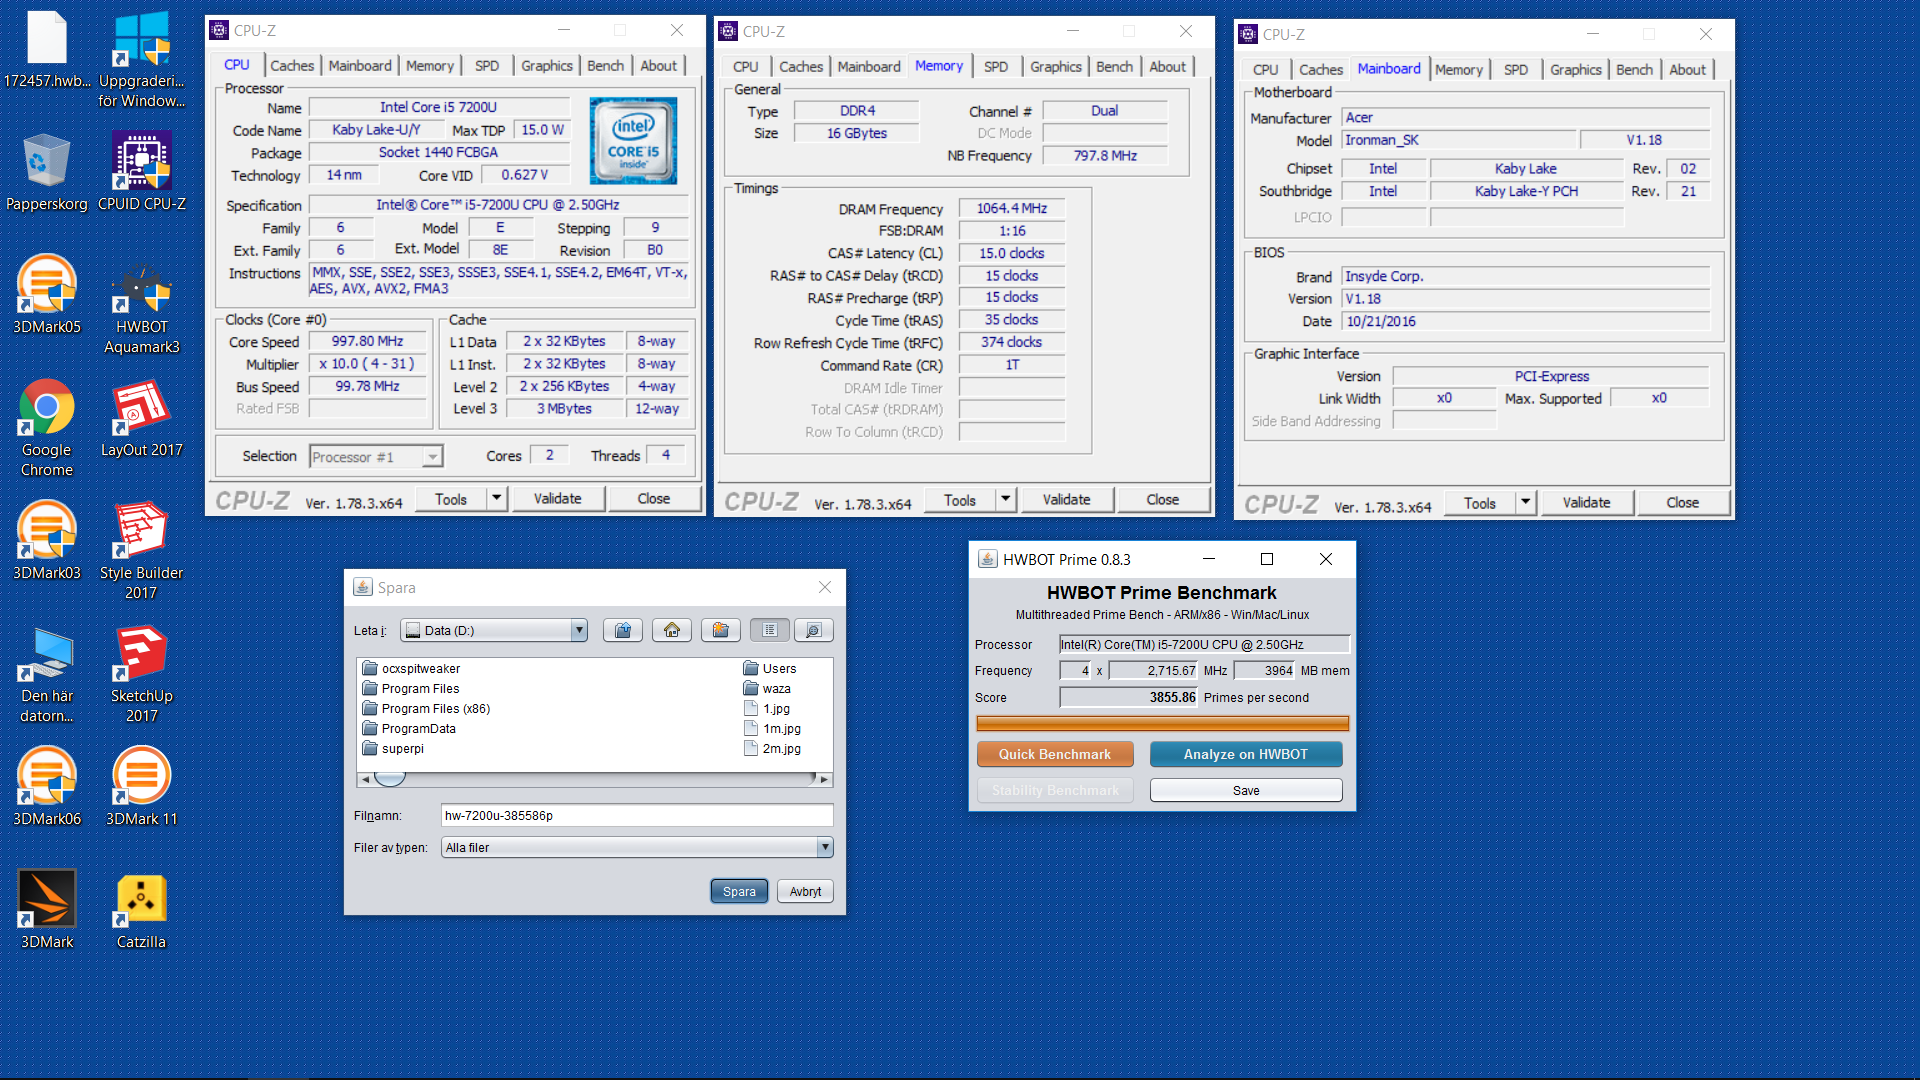Open the Filer av typen dropdown
Viewport: 1920px width, 1080px height.
tap(825, 847)
